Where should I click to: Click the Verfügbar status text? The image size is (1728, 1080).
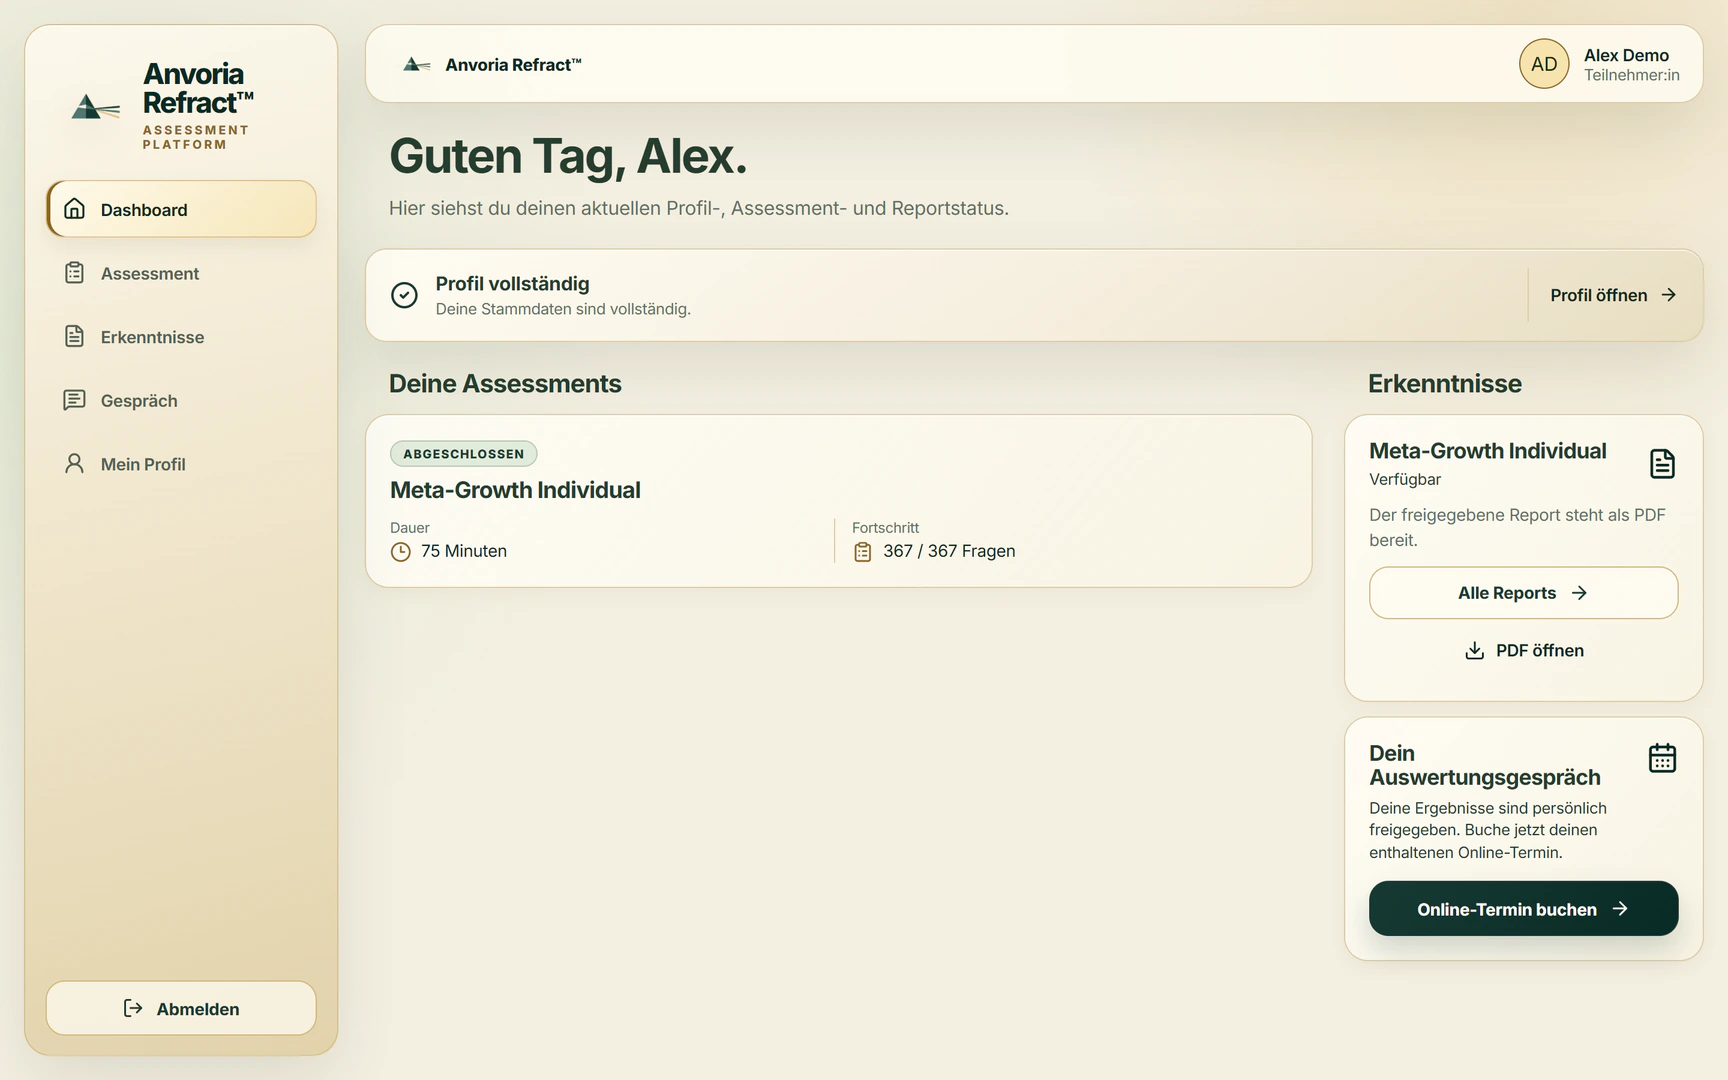coord(1405,479)
